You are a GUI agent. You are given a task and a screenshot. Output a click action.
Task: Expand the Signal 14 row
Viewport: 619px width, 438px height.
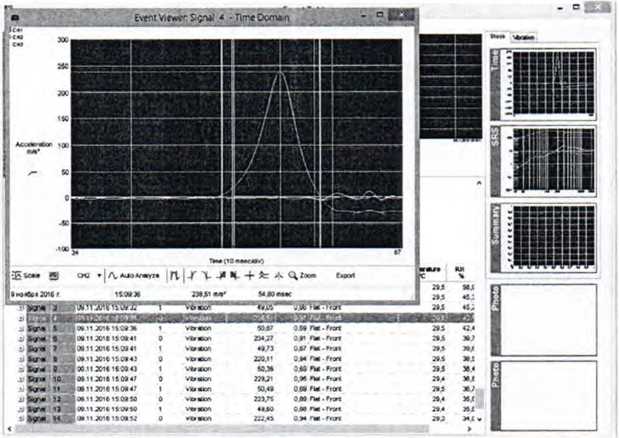coord(21,419)
